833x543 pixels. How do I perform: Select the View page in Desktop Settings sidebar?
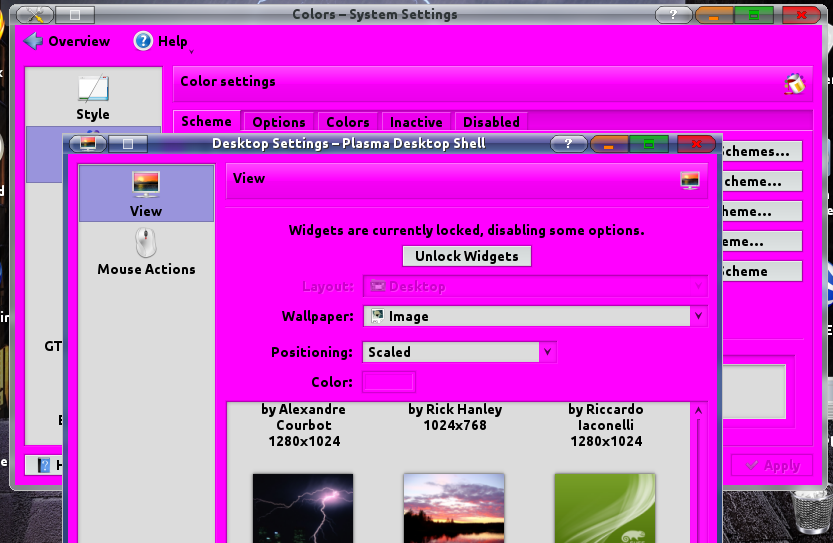click(146, 193)
